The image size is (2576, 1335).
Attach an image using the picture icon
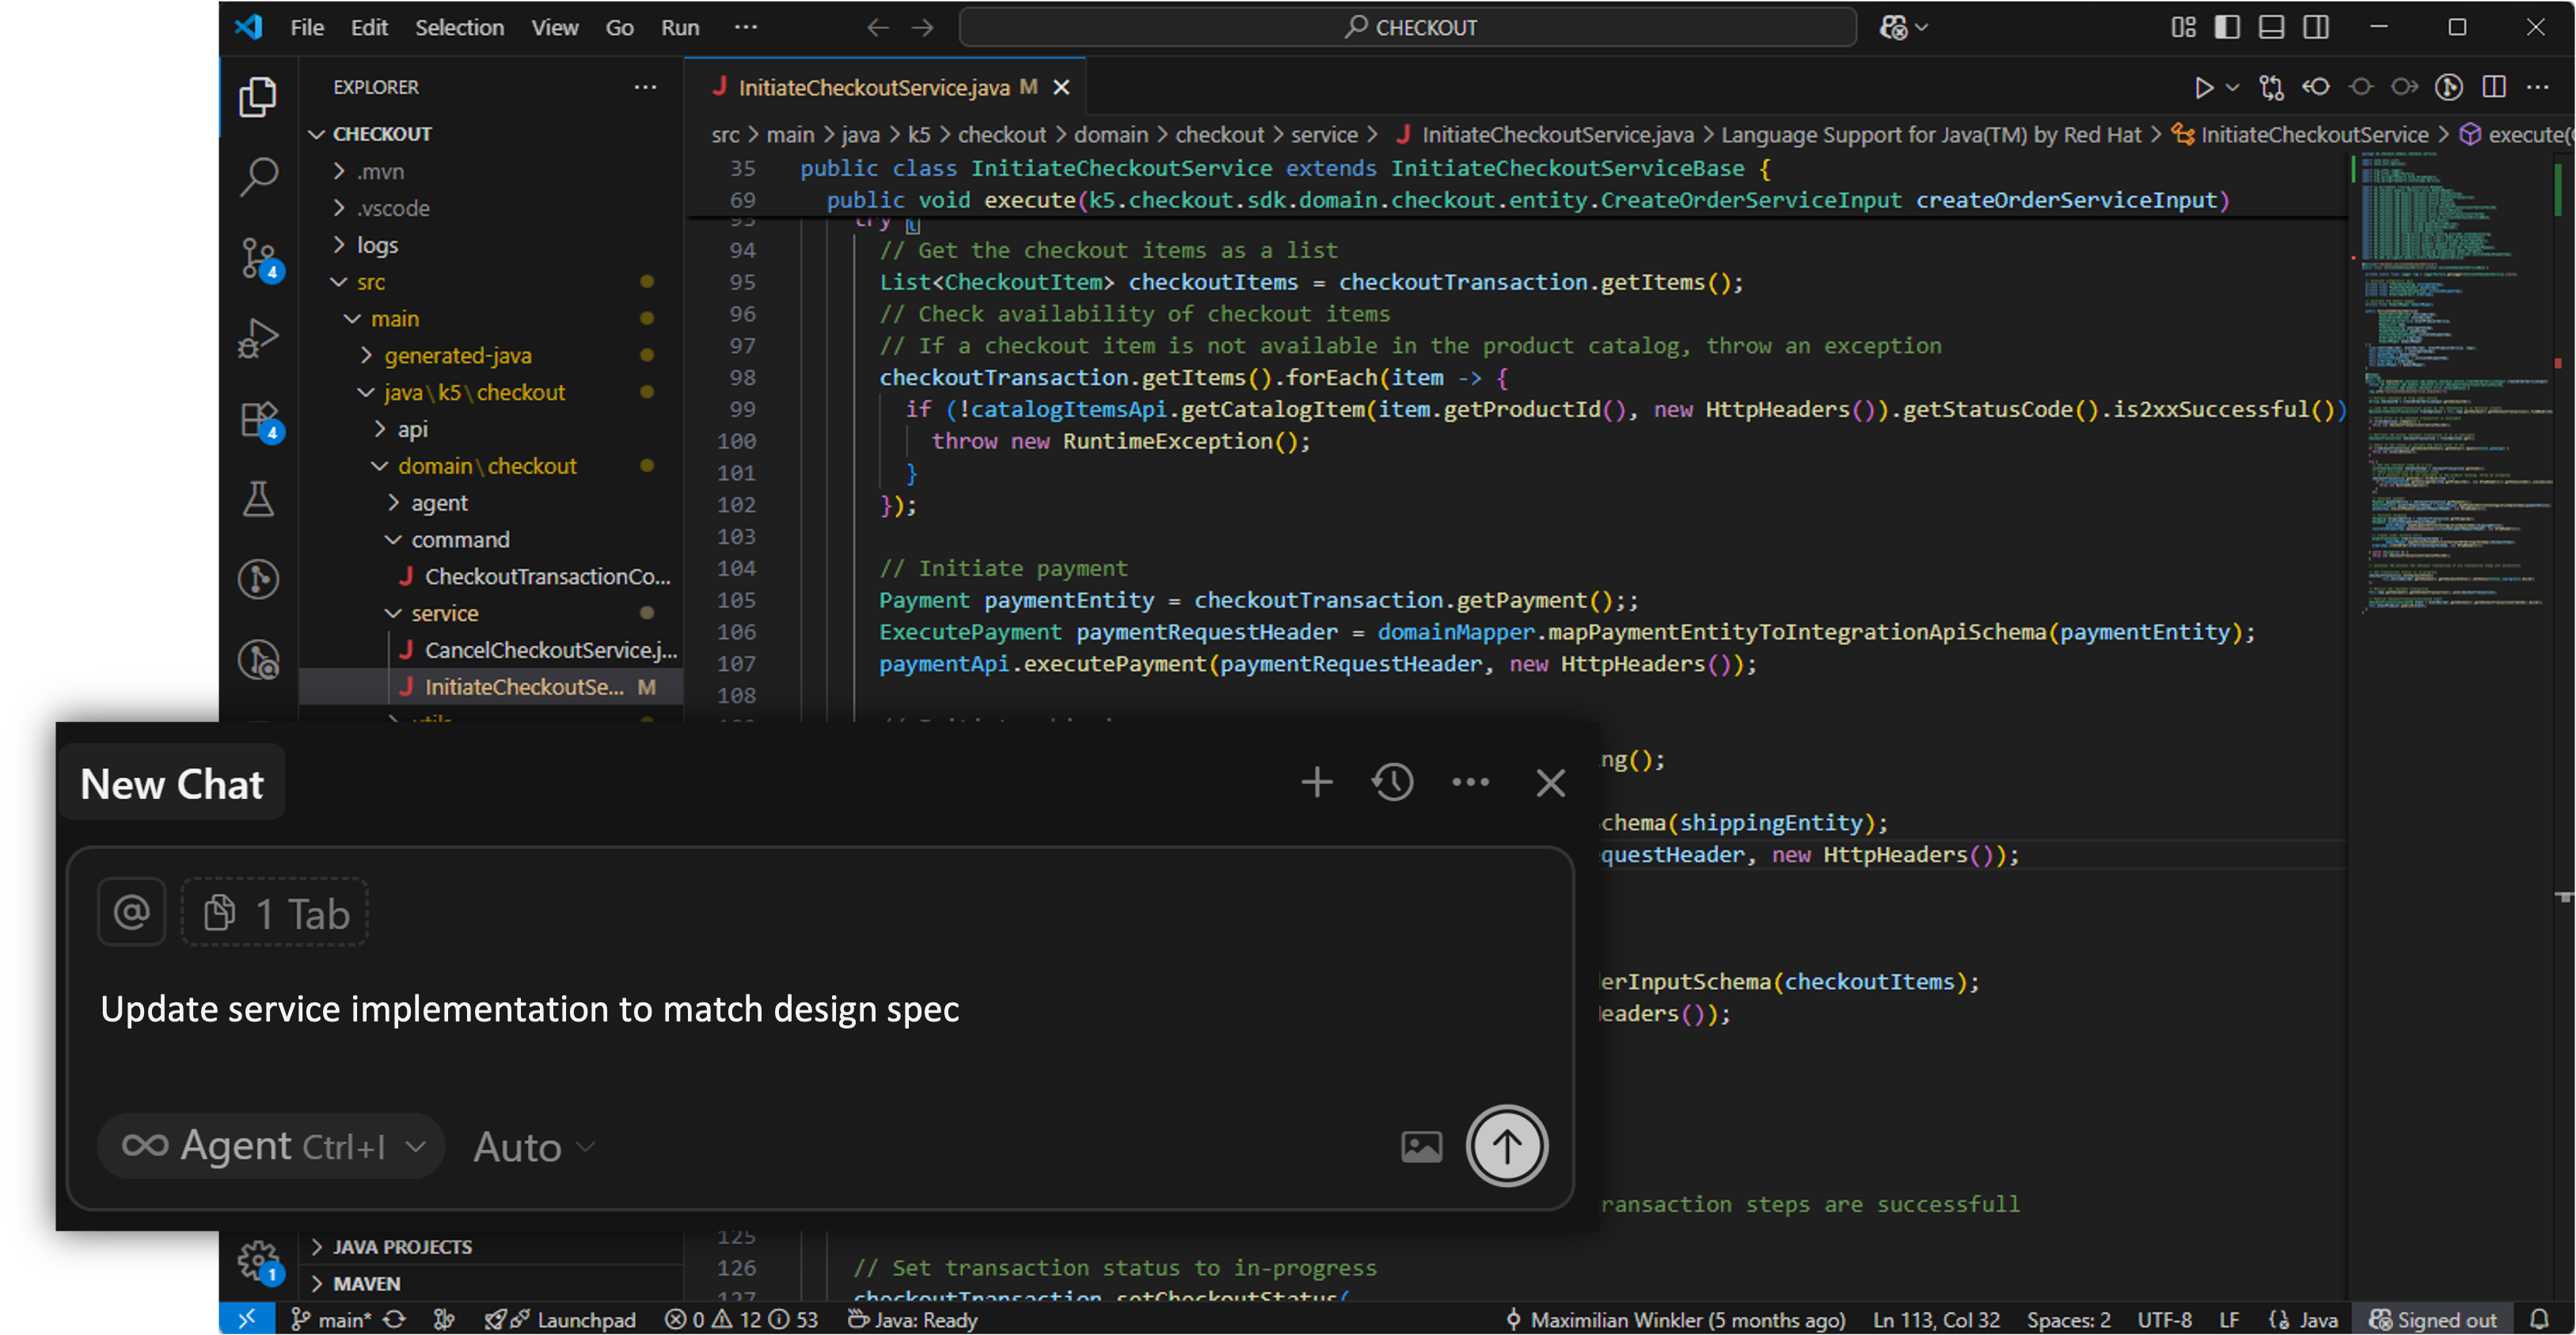[x=1421, y=1146]
